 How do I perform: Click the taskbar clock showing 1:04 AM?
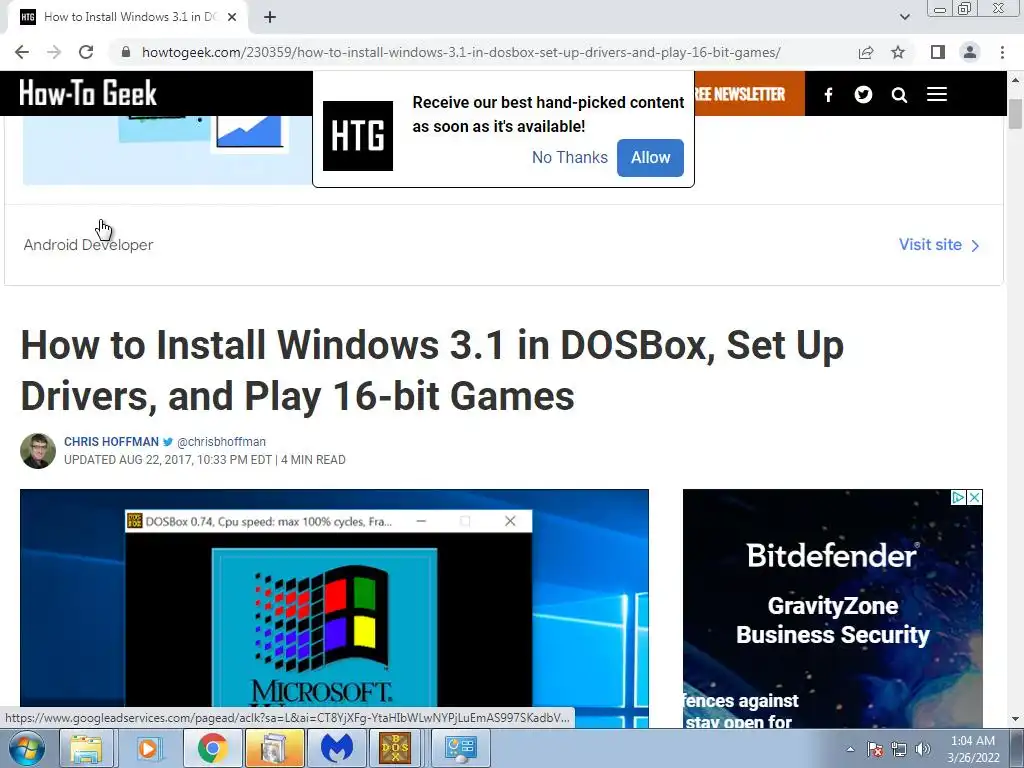tap(973, 749)
